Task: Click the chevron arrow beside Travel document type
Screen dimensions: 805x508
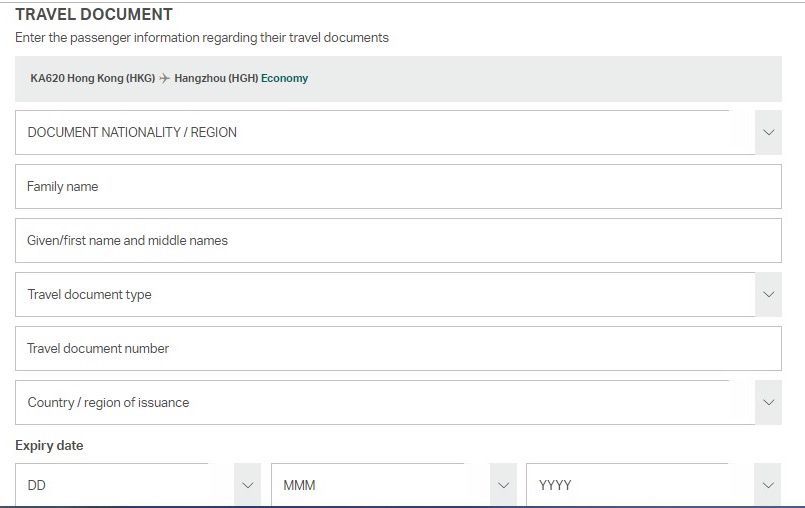Action: tap(768, 294)
